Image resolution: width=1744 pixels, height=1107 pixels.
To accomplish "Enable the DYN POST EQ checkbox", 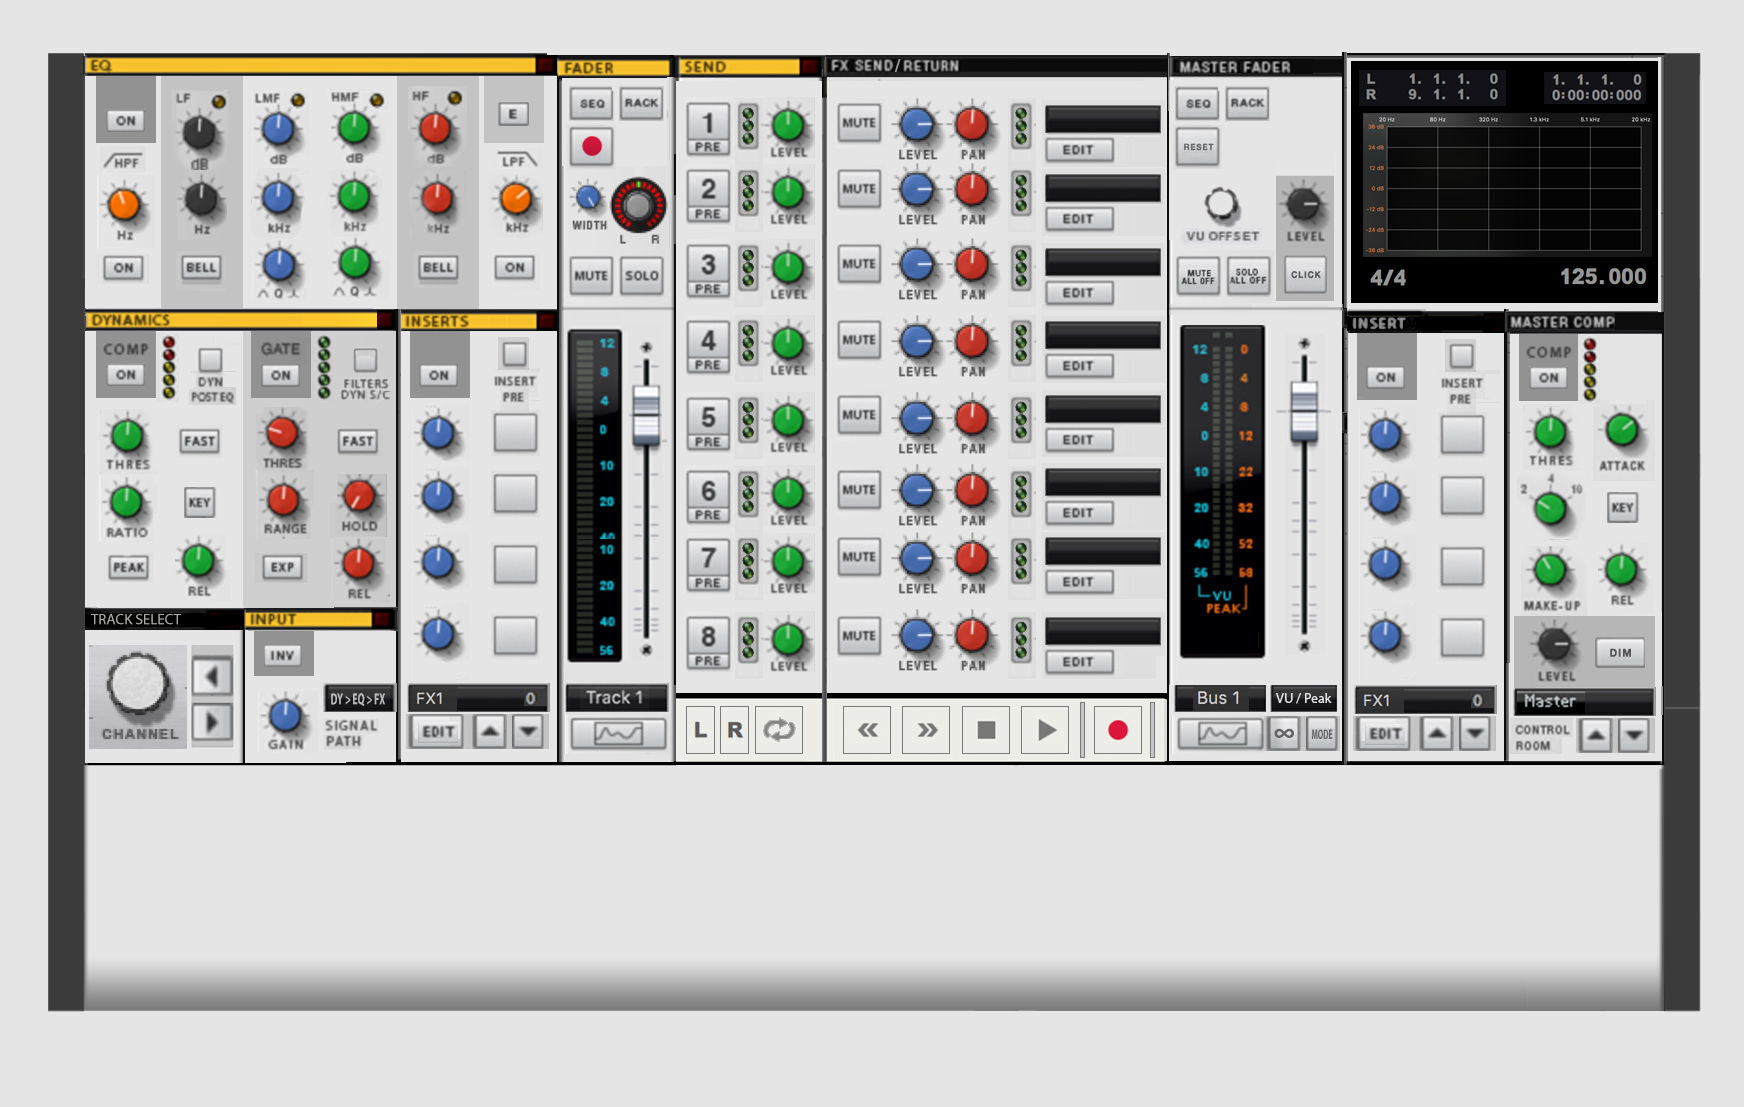I will 210,359.
